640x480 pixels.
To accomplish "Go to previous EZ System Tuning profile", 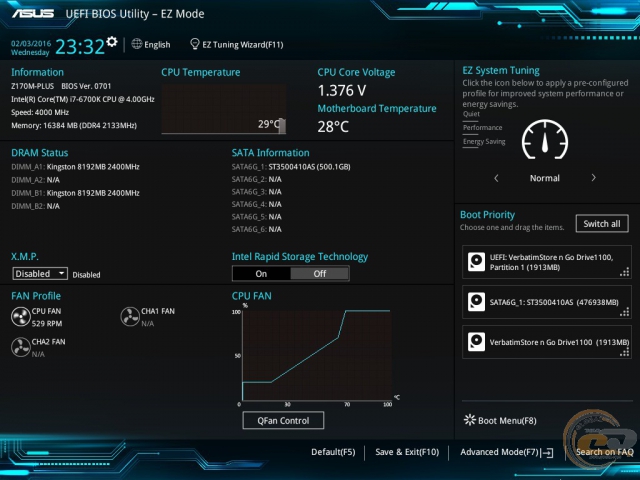I will coord(496,178).
